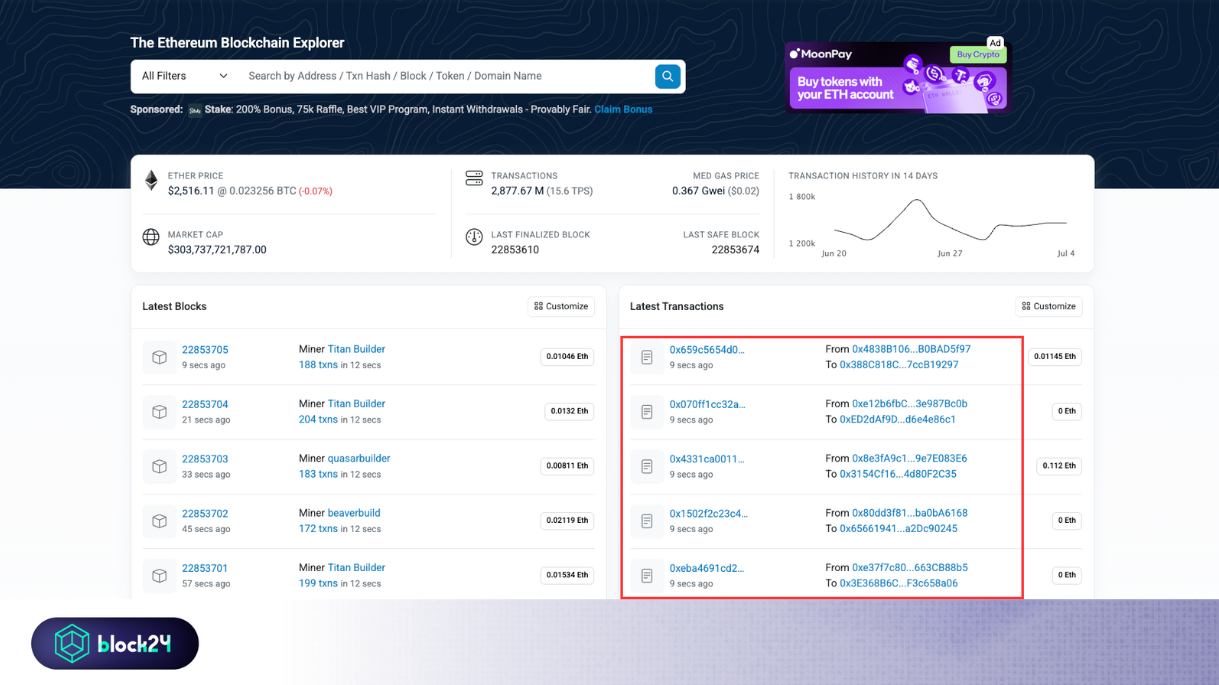Open block 22853703

[x=205, y=459]
